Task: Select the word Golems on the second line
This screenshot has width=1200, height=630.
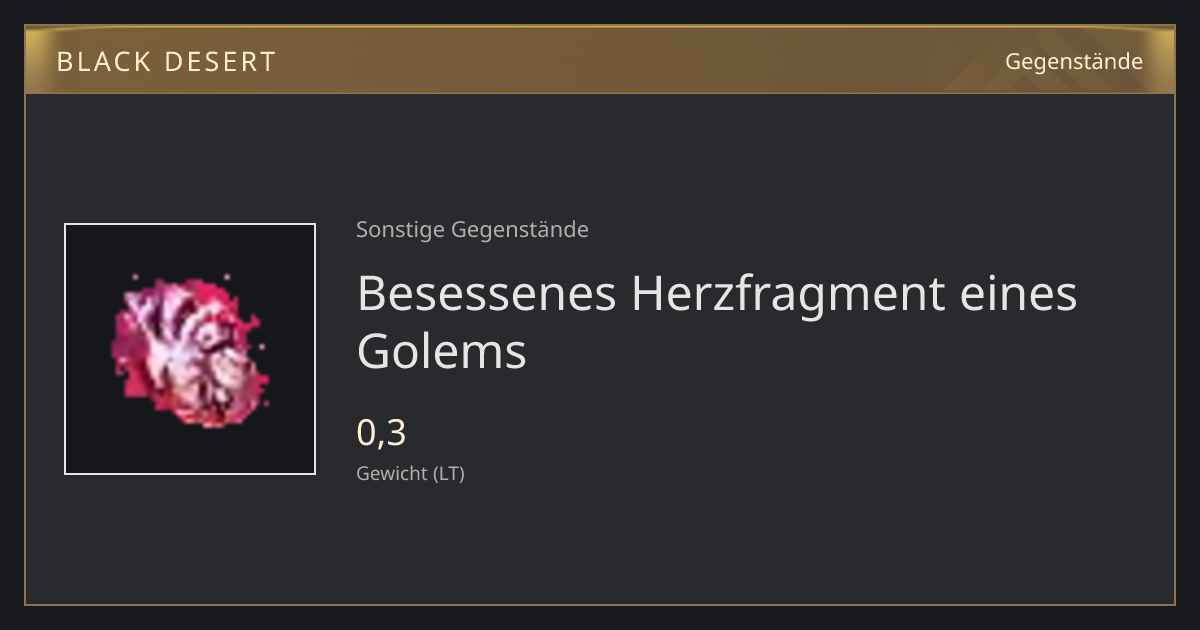Action: (x=442, y=351)
